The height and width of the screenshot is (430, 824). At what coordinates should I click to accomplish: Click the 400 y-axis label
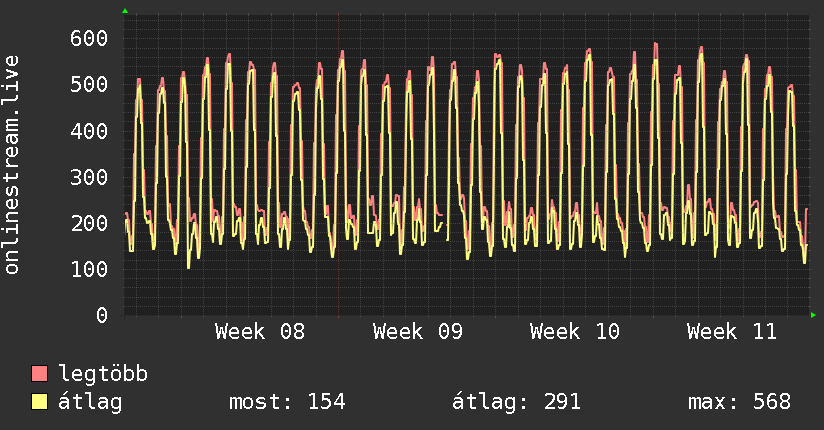tap(89, 131)
